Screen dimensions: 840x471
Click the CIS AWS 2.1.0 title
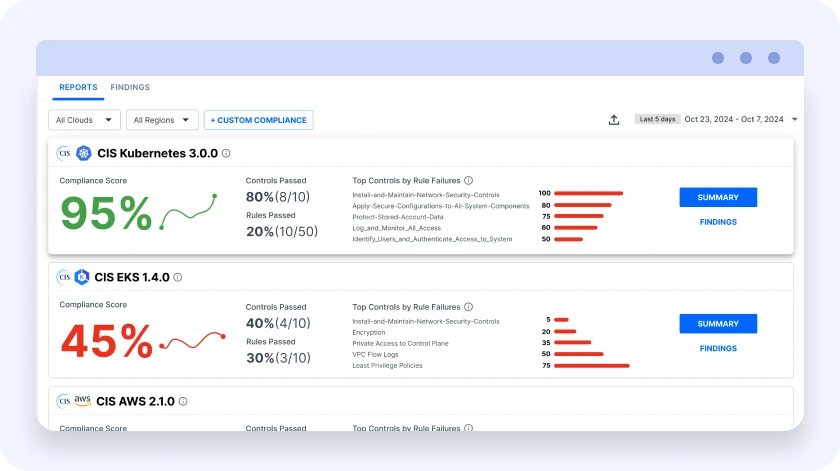click(x=136, y=401)
